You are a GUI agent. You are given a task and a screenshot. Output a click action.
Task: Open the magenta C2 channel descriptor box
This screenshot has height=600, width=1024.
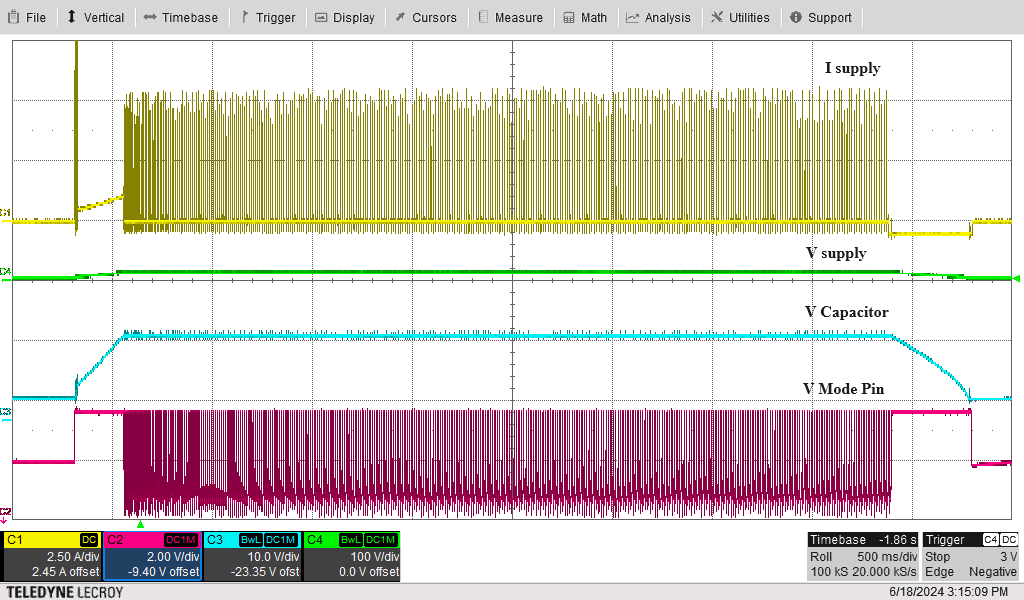(x=151, y=556)
